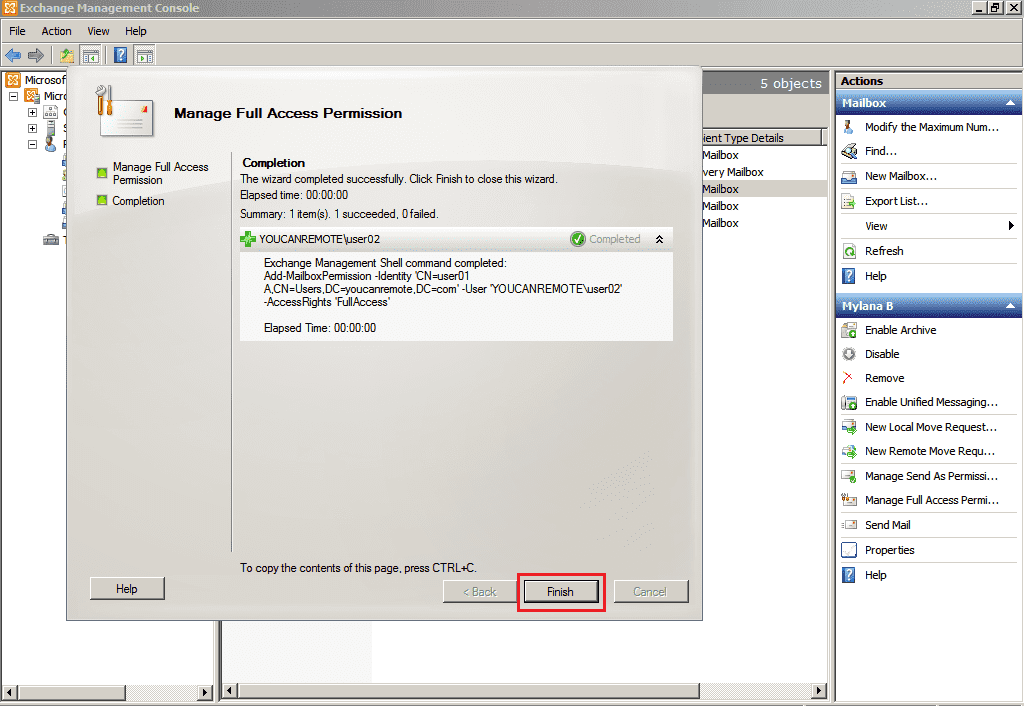Screen dimensions: 1024x706
Task: Click the Send Mail action icon
Action: click(849, 525)
